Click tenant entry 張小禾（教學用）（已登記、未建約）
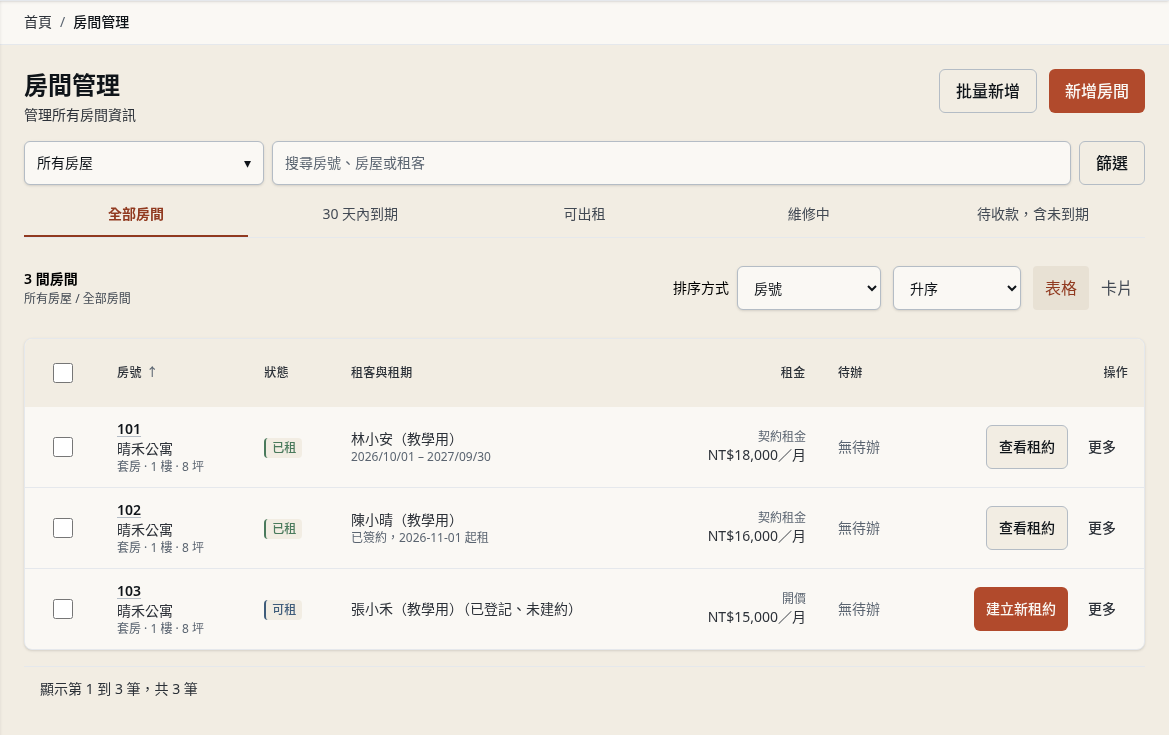The width and height of the screenshot is (1169, 735). (462, 609)
